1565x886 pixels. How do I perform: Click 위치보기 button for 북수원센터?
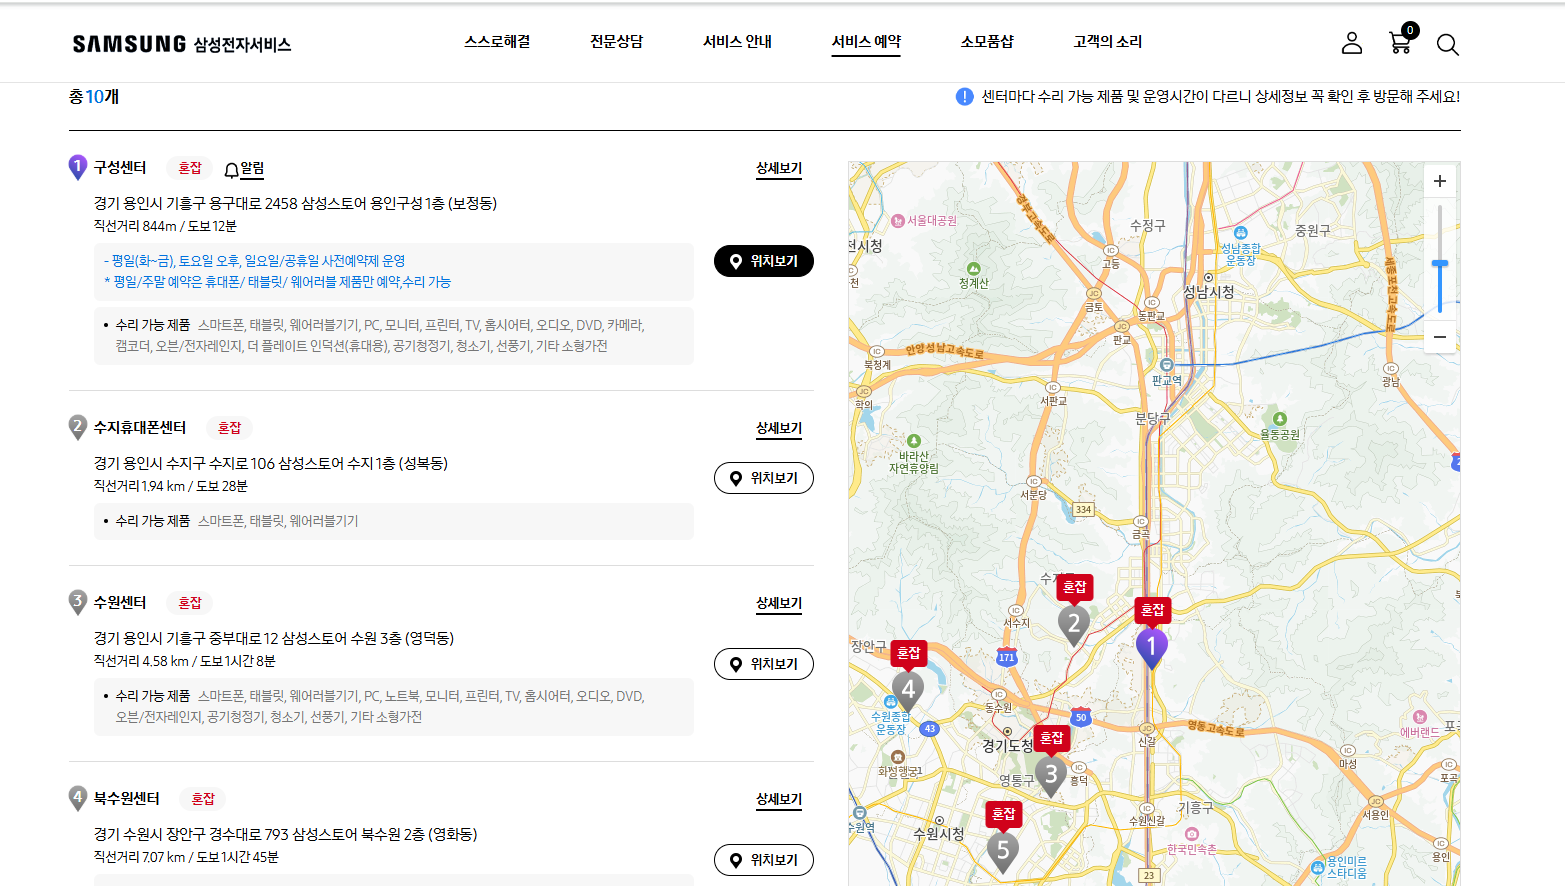[x=764, y=860]
